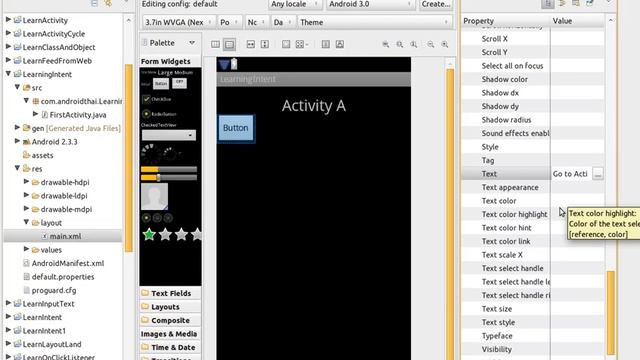The height and width of the screenshot is (360, 640).
Task: Open the Layouts palette category
Action: [170, 307]
